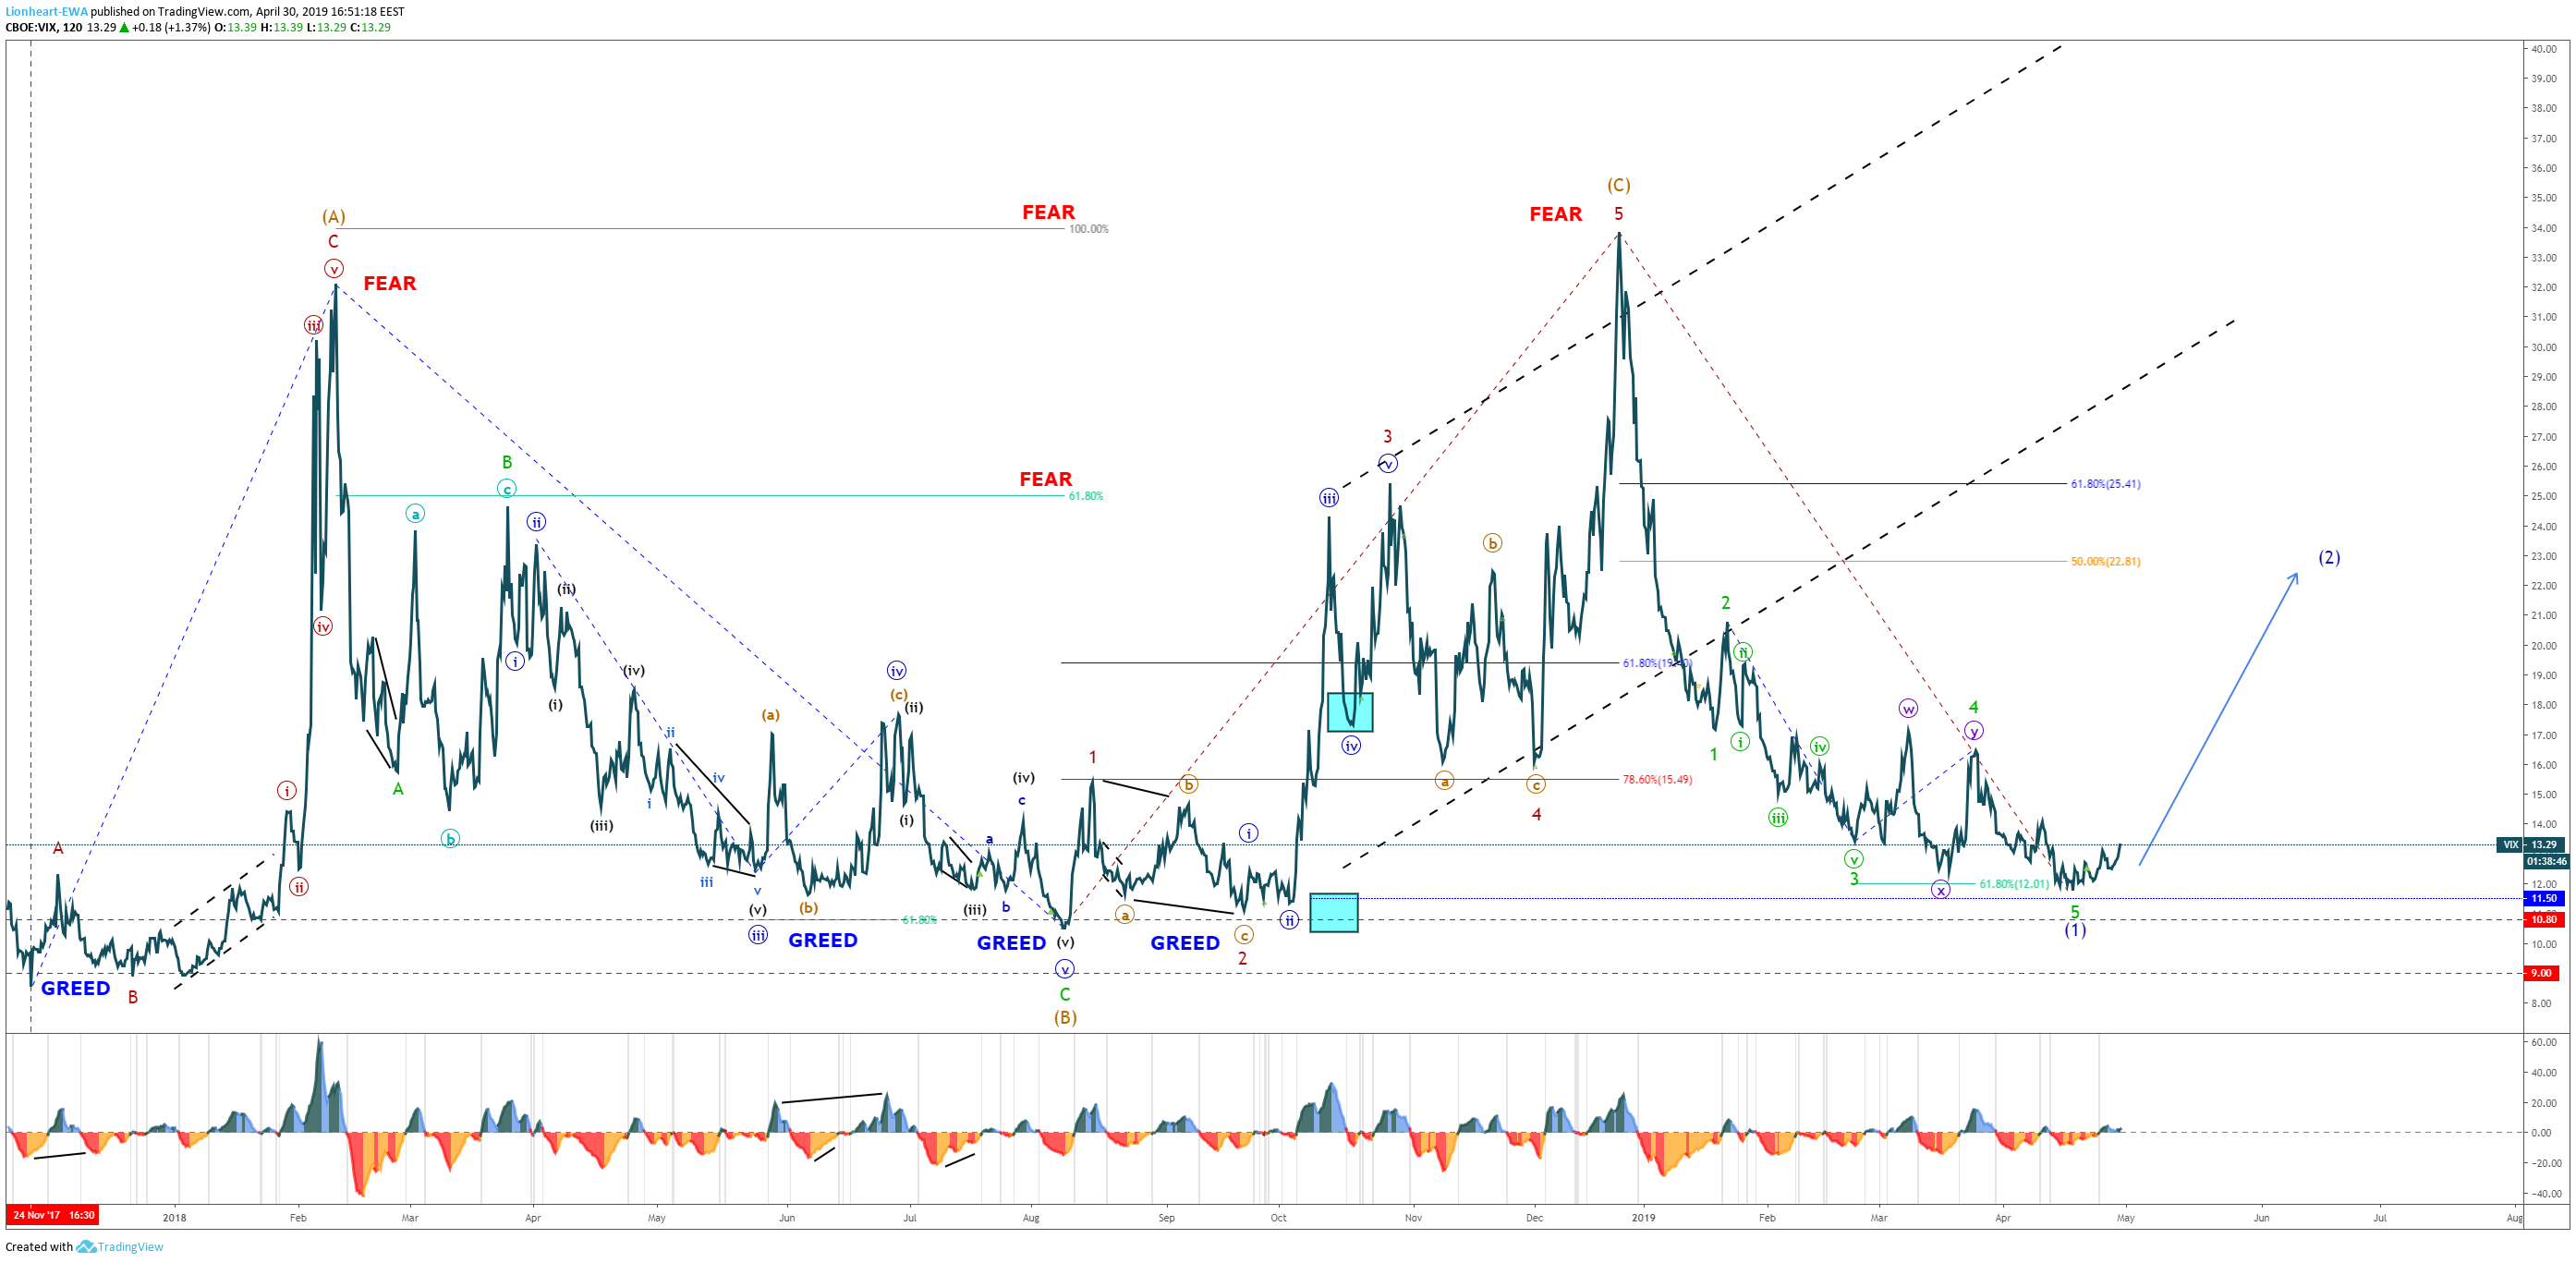Viewport: 2576px width, 1263px height.
Task: Click the orange "(B)" wave label
Action: (1065, 1018)
